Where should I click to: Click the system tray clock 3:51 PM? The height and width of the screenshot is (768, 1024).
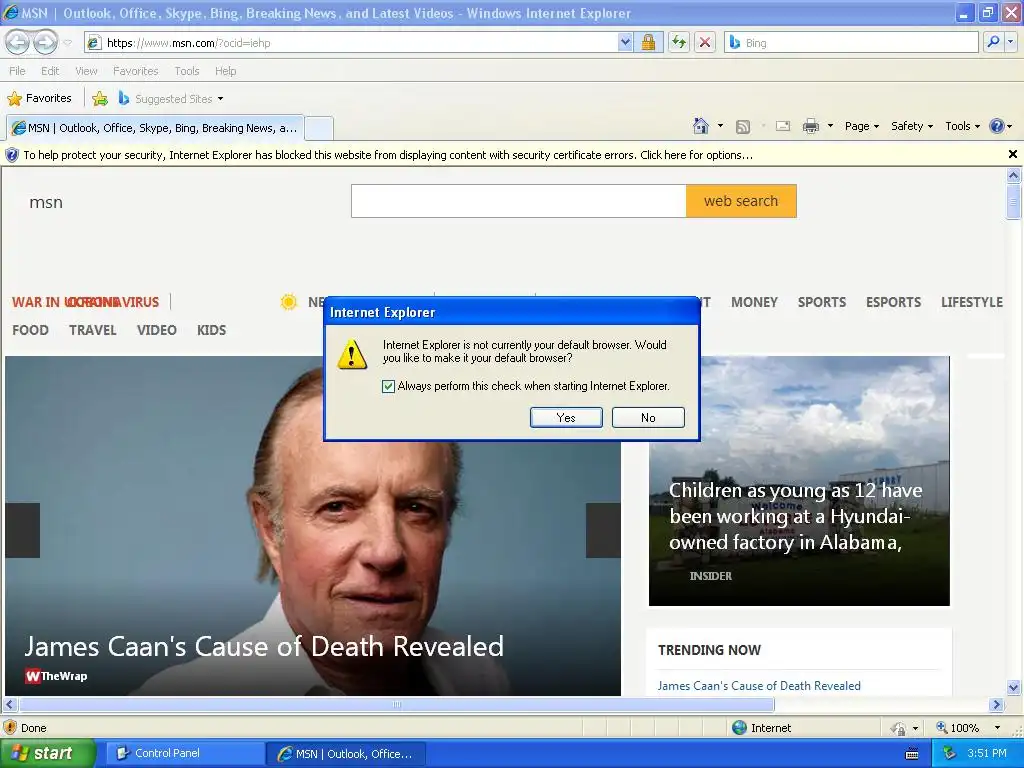[x=987, y=754]
